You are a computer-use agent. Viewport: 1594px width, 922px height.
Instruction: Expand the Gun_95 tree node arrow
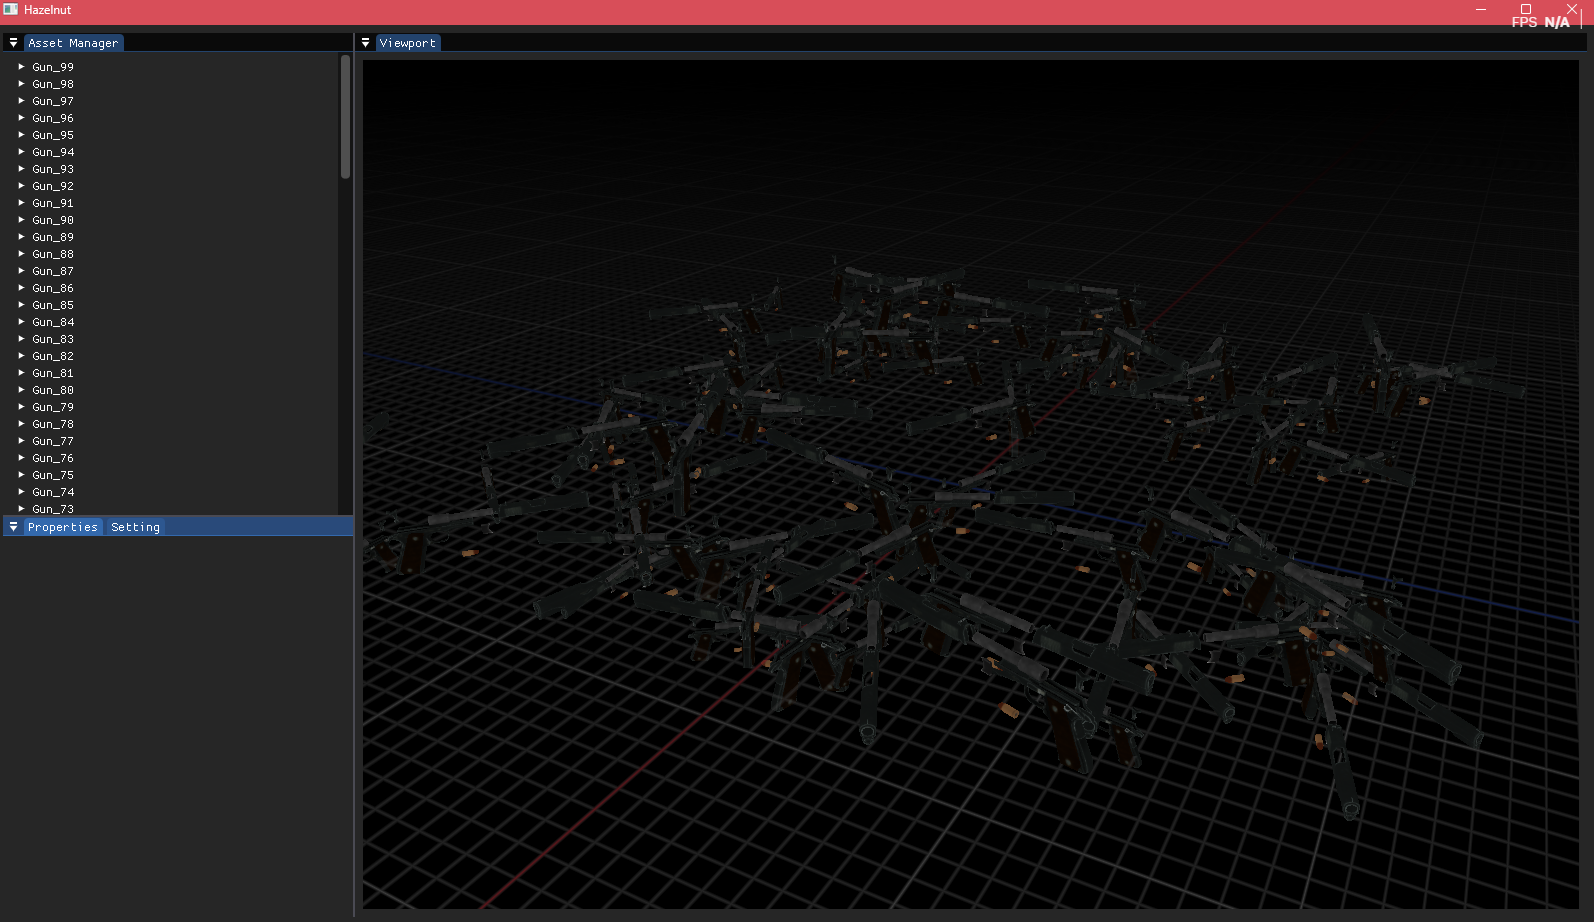click(21, 135)
